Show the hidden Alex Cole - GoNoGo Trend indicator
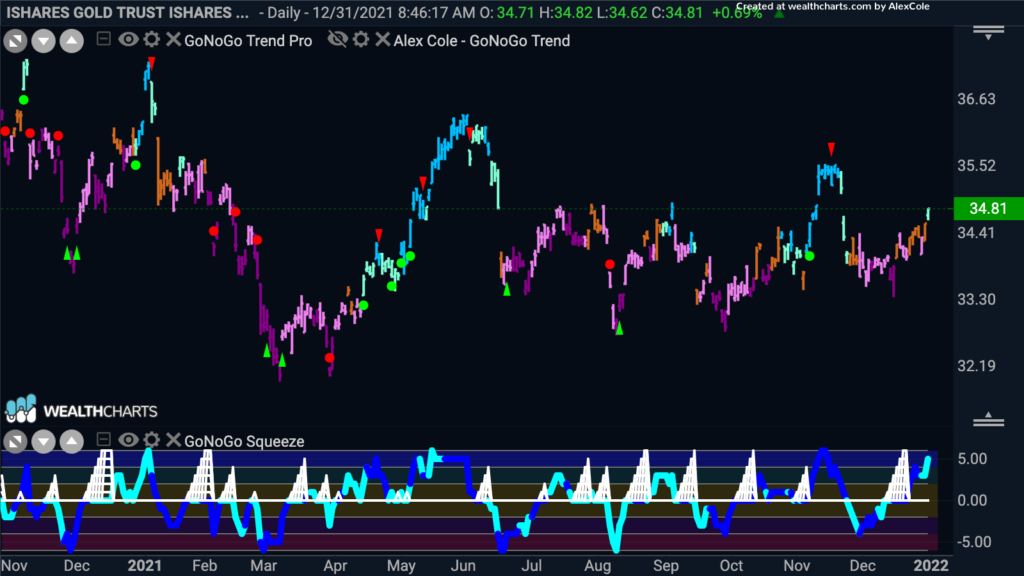The image size is (1024, 576). pyautogui.click(x=338, y=40)
